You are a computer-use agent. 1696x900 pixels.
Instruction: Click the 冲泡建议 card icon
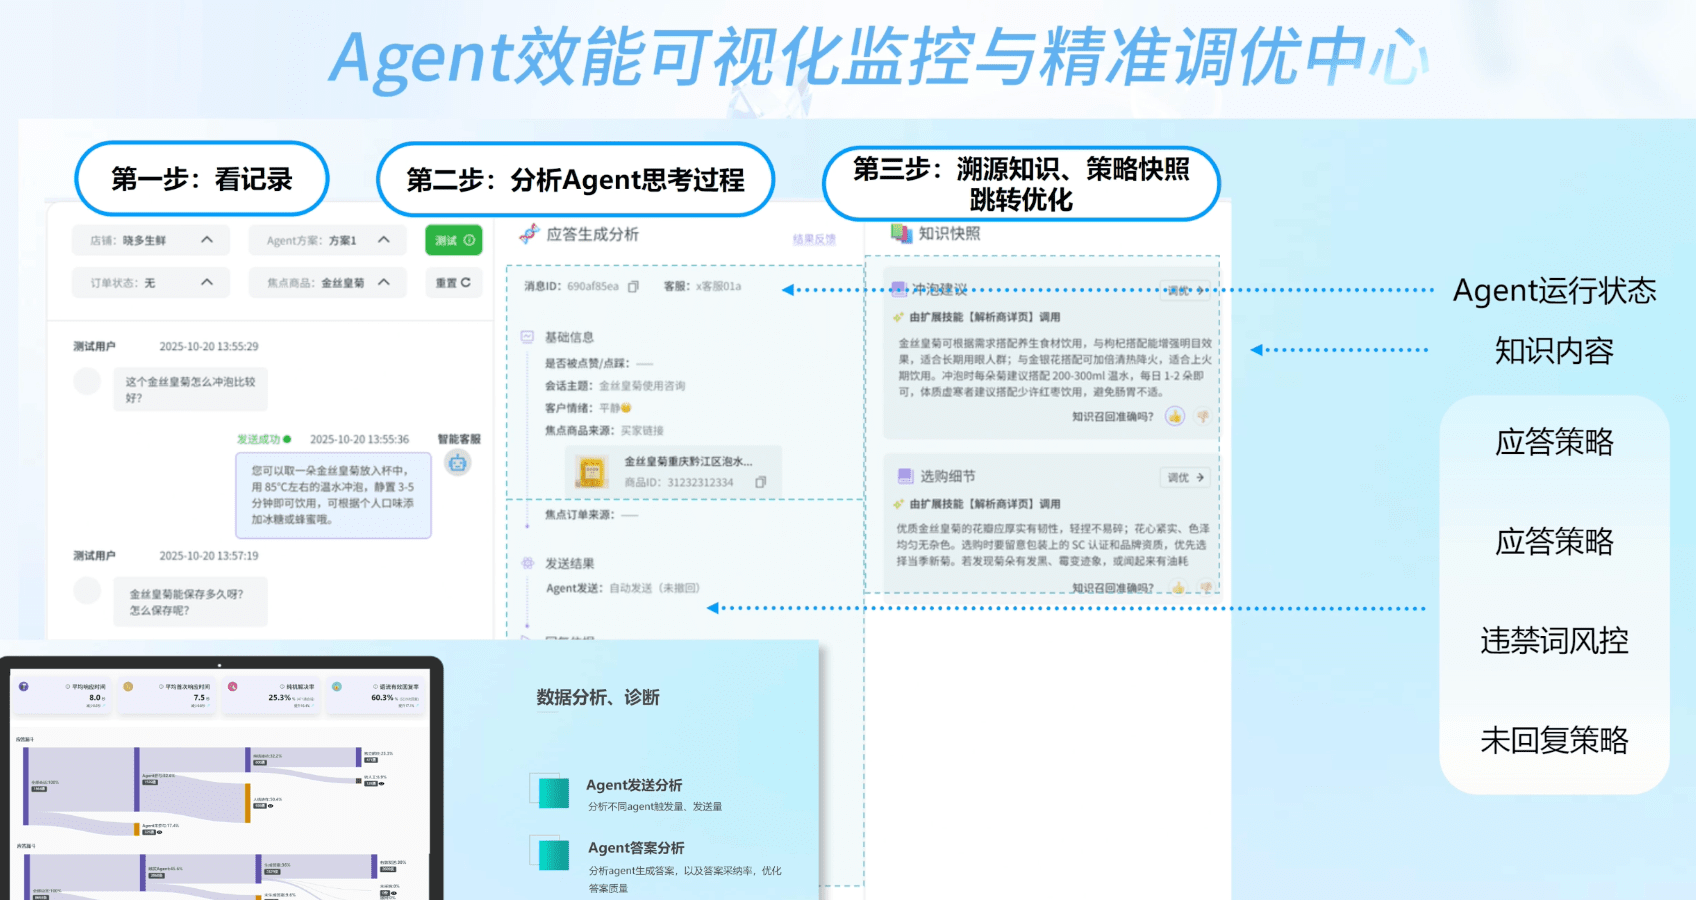[899, 289]
